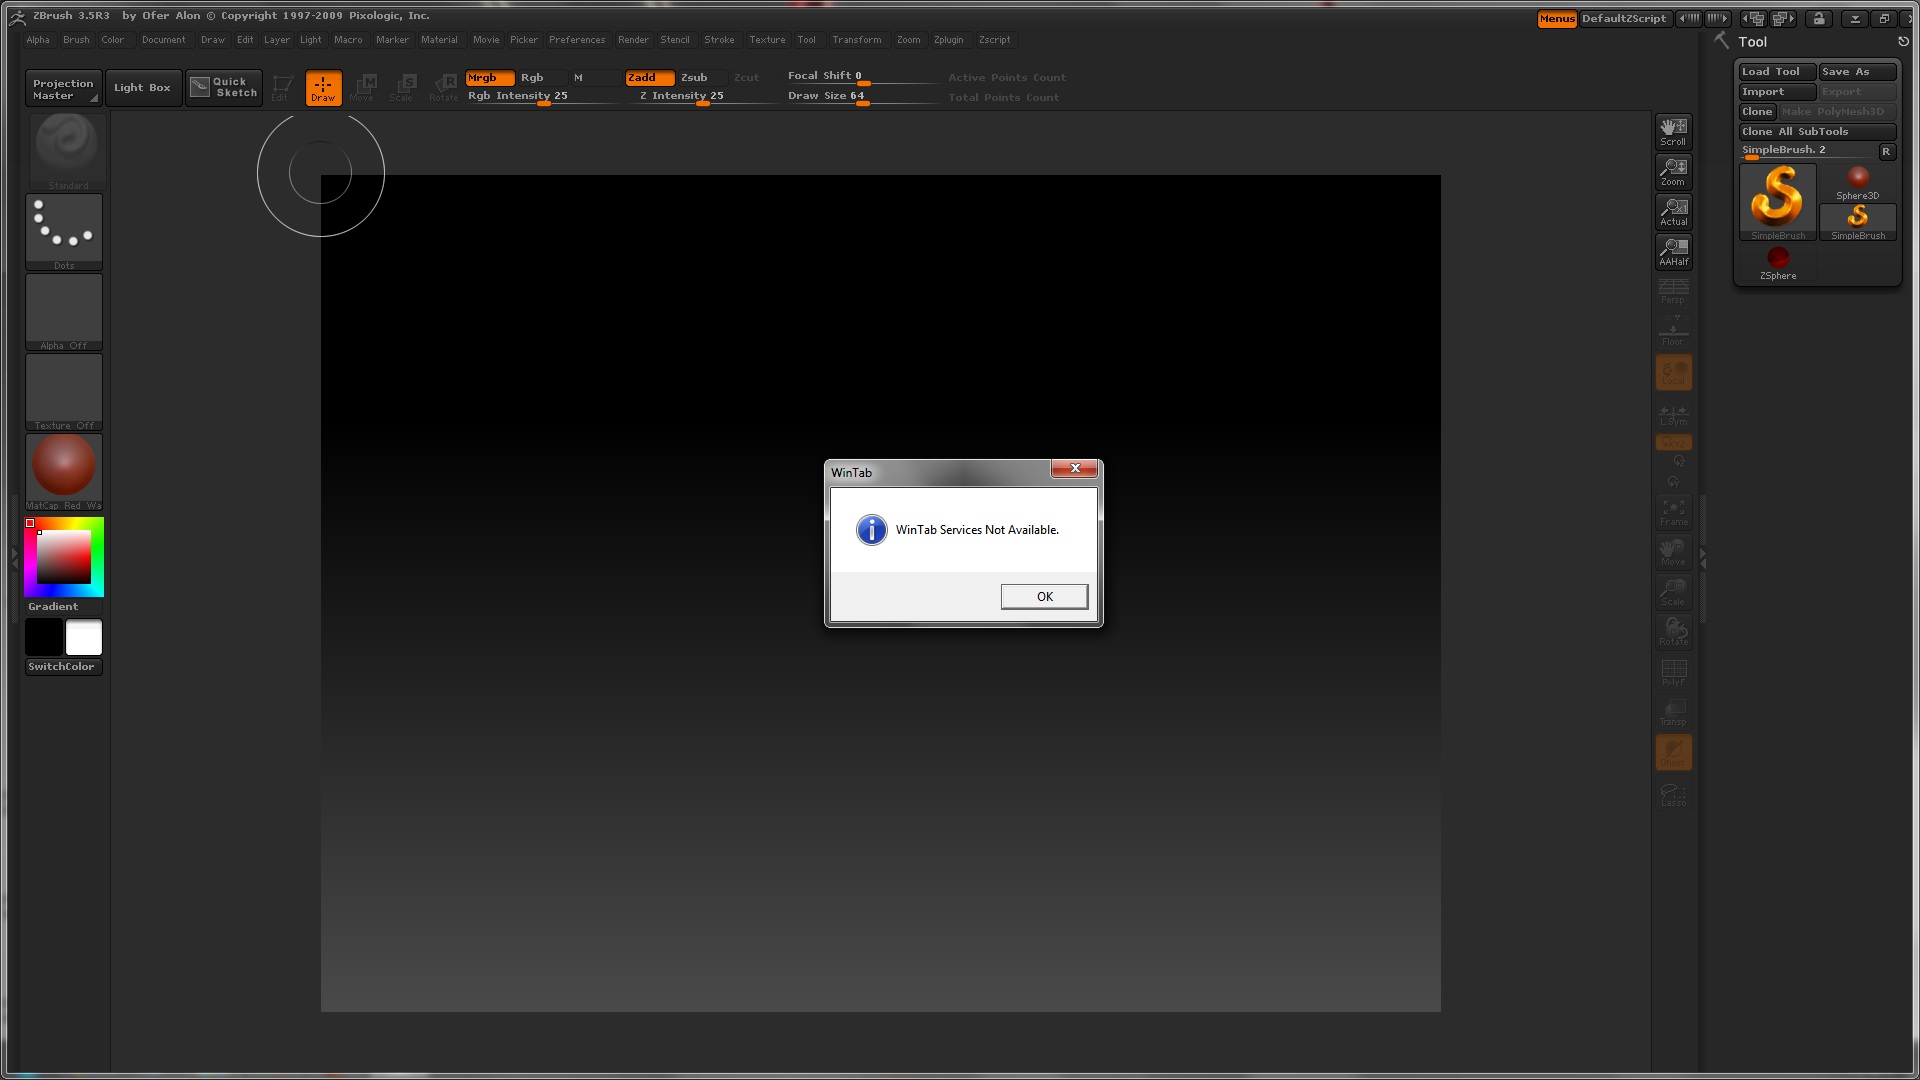
Task: Click the Load Tool button
Action: [x=1777, y=71]
